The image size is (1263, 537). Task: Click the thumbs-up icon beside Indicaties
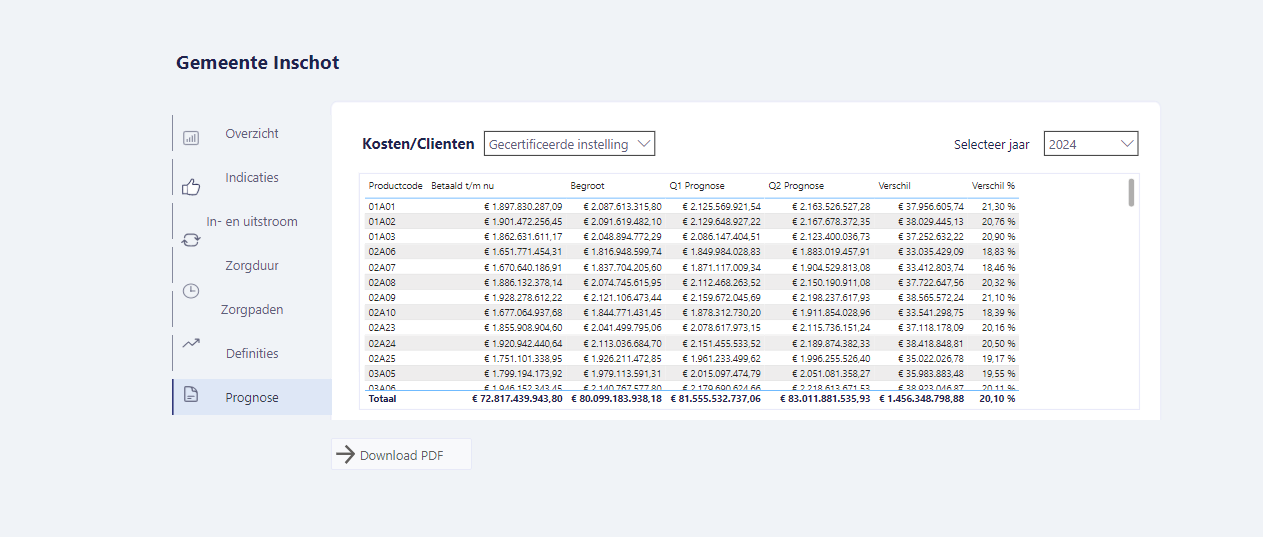pyautogui.click(x=191, y=187)
